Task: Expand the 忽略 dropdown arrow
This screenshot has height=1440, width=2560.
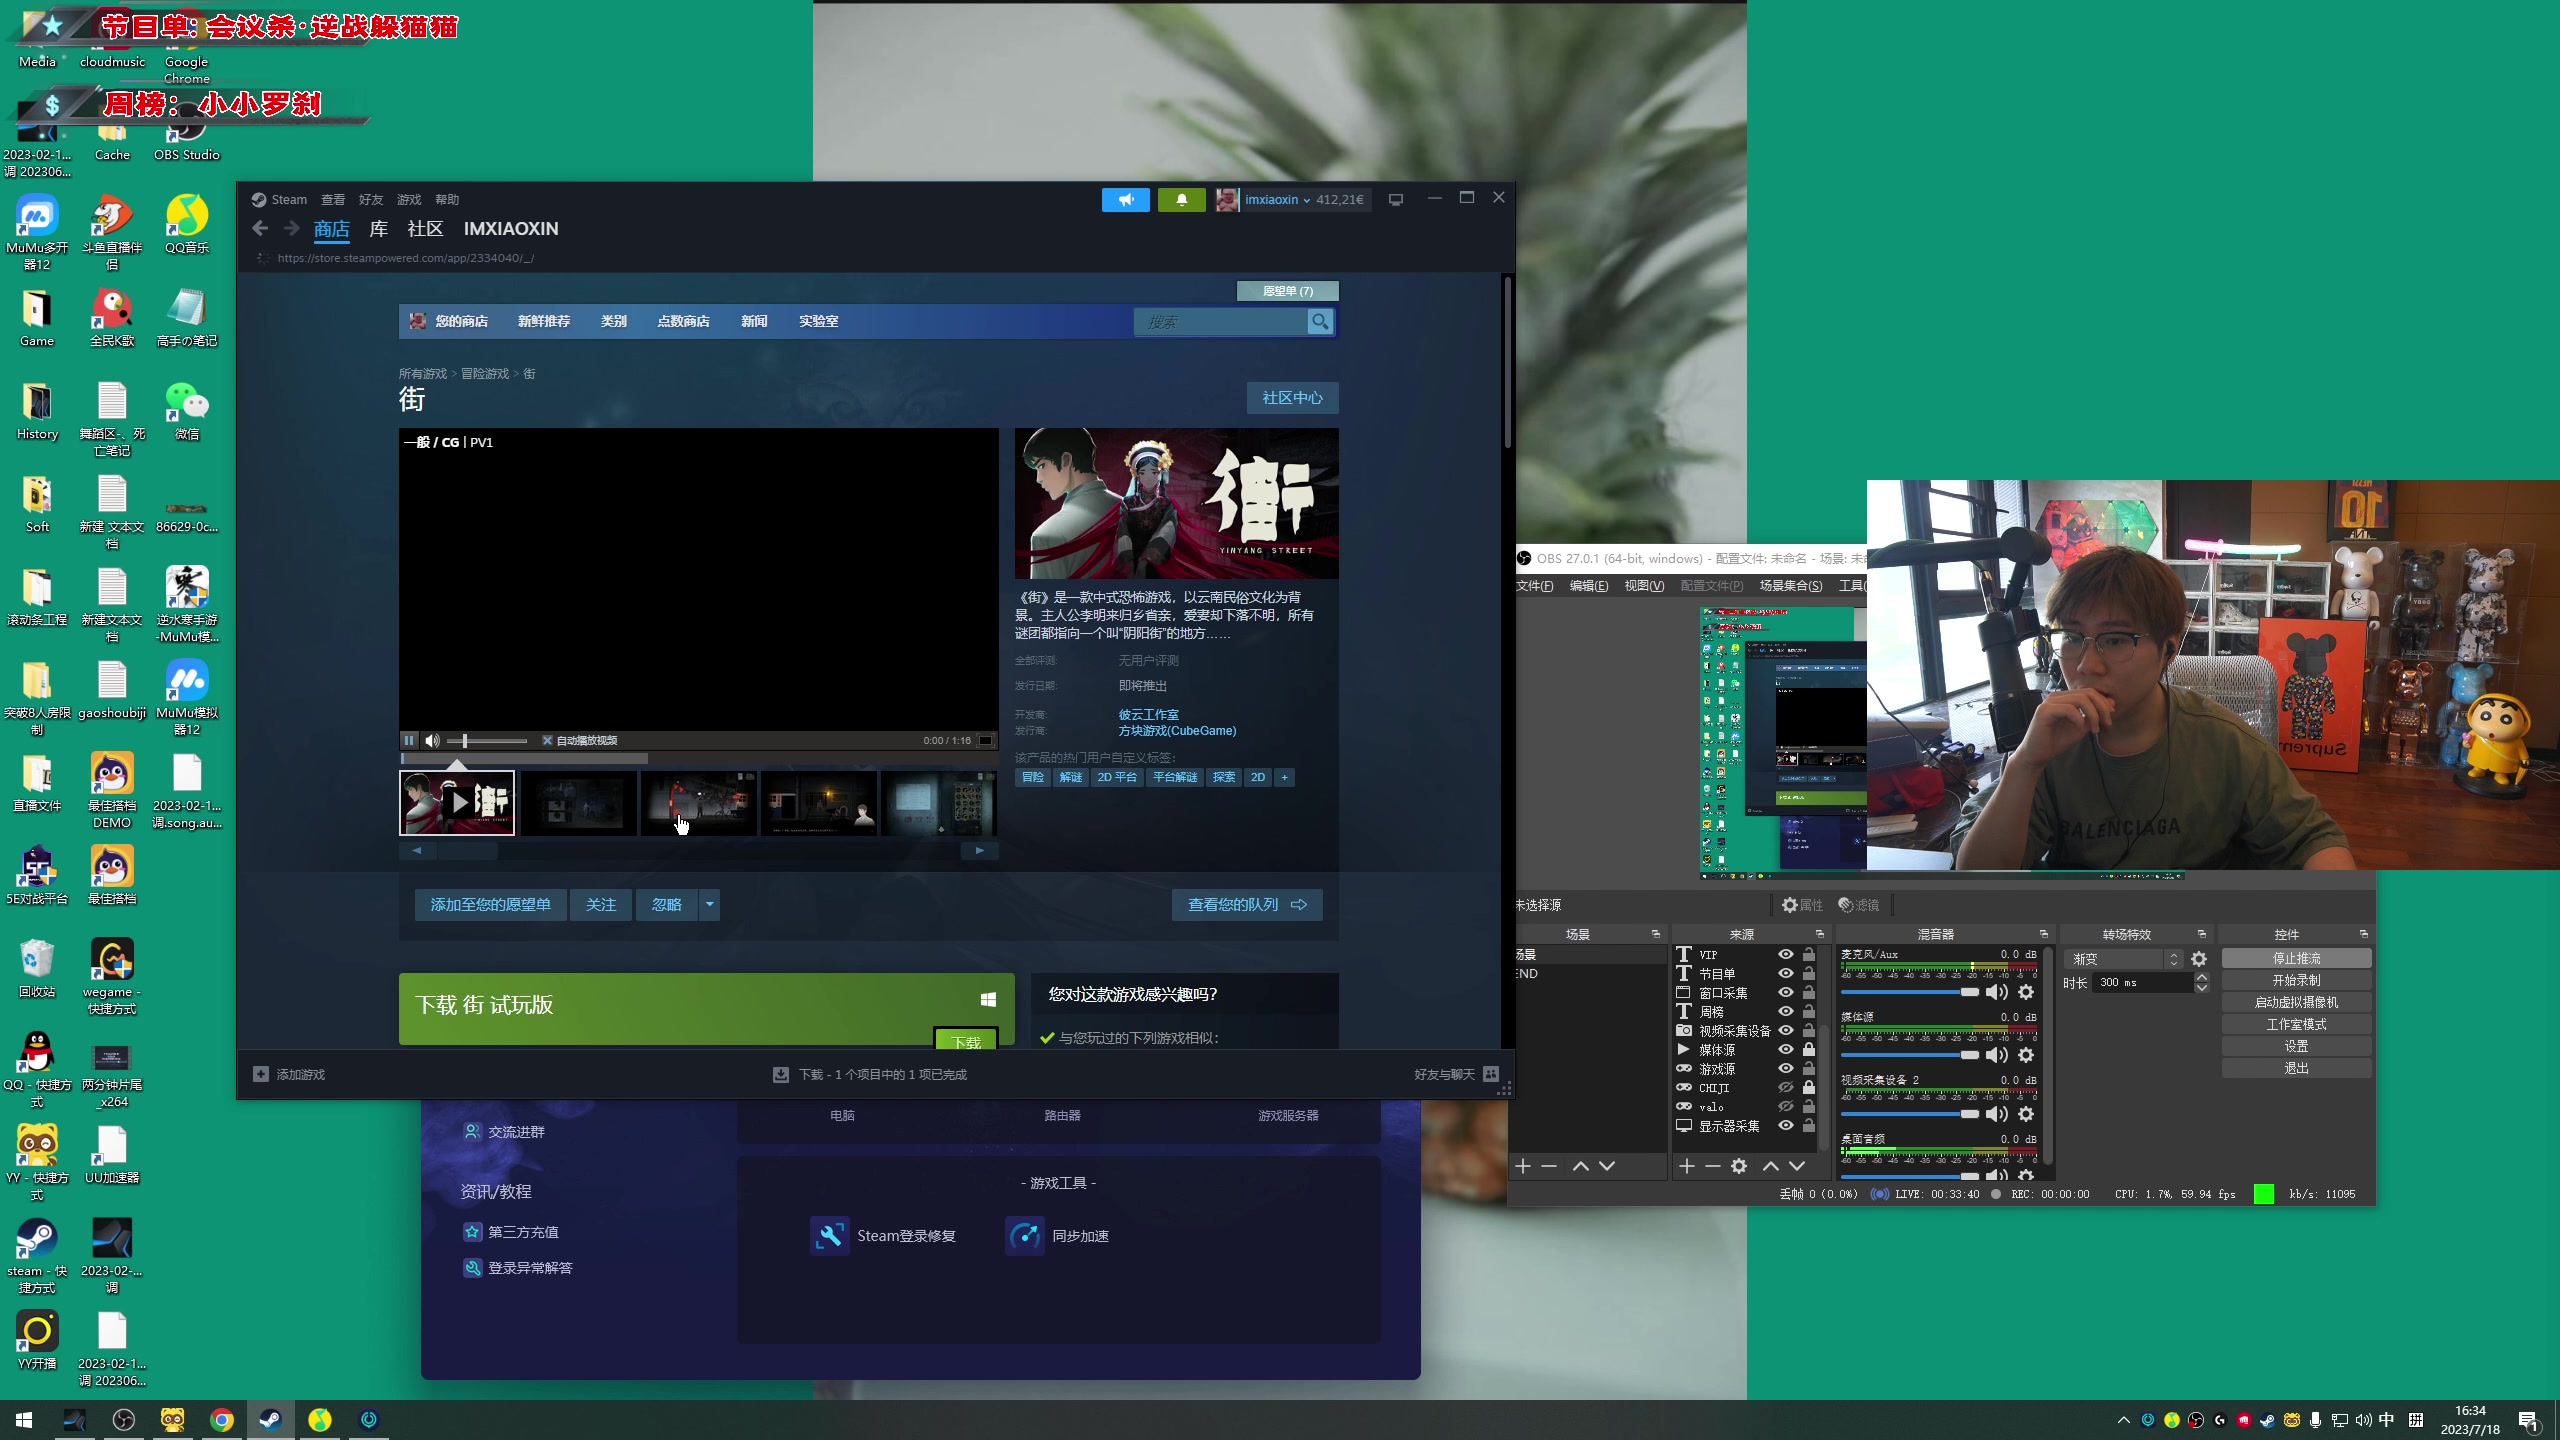Action: click(709, 905)
